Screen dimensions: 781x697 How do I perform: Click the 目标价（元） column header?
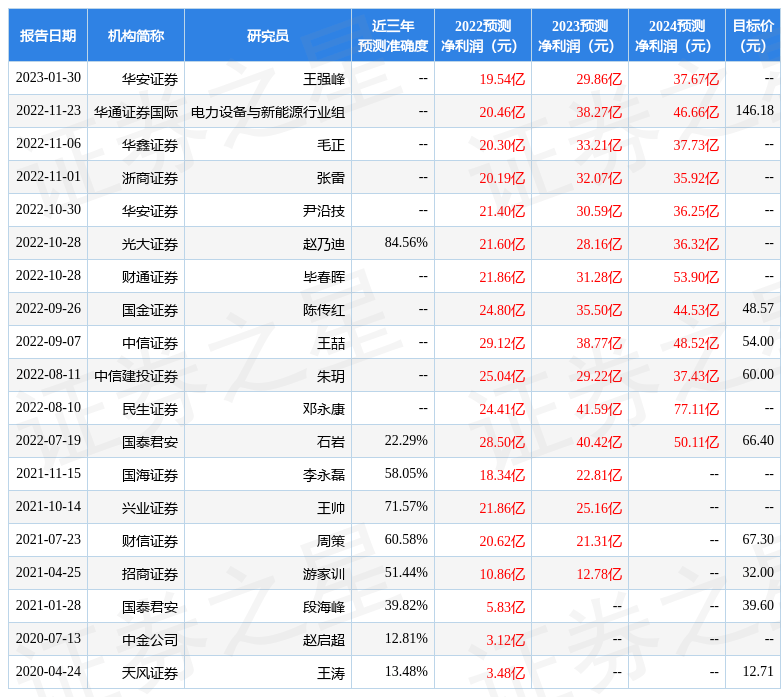coord(752,36)
